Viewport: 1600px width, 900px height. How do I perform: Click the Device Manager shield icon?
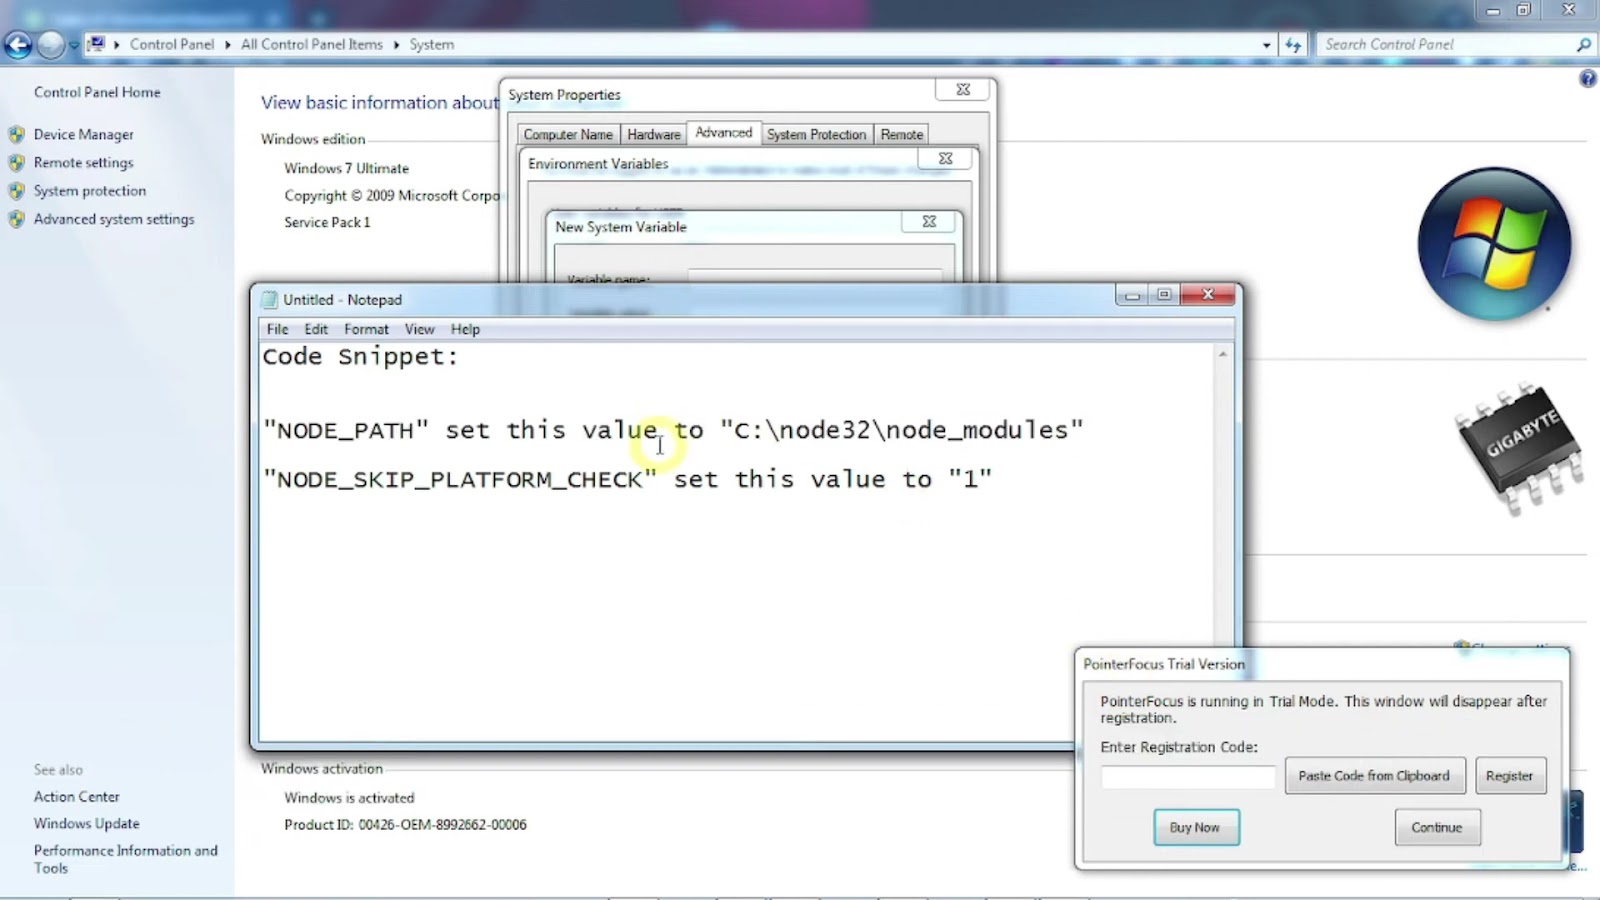pos(16,134)
